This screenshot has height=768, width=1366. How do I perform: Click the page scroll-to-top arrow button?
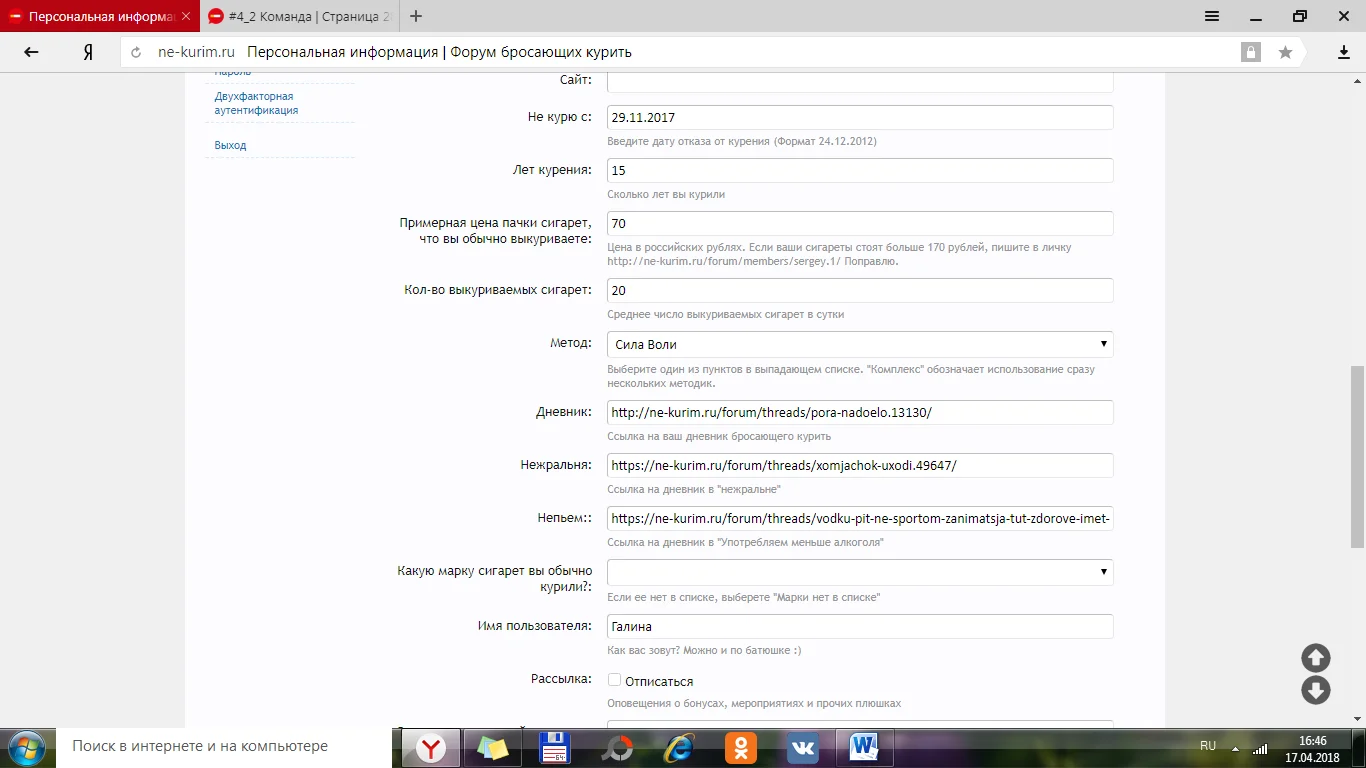[x=1315, y=657]
